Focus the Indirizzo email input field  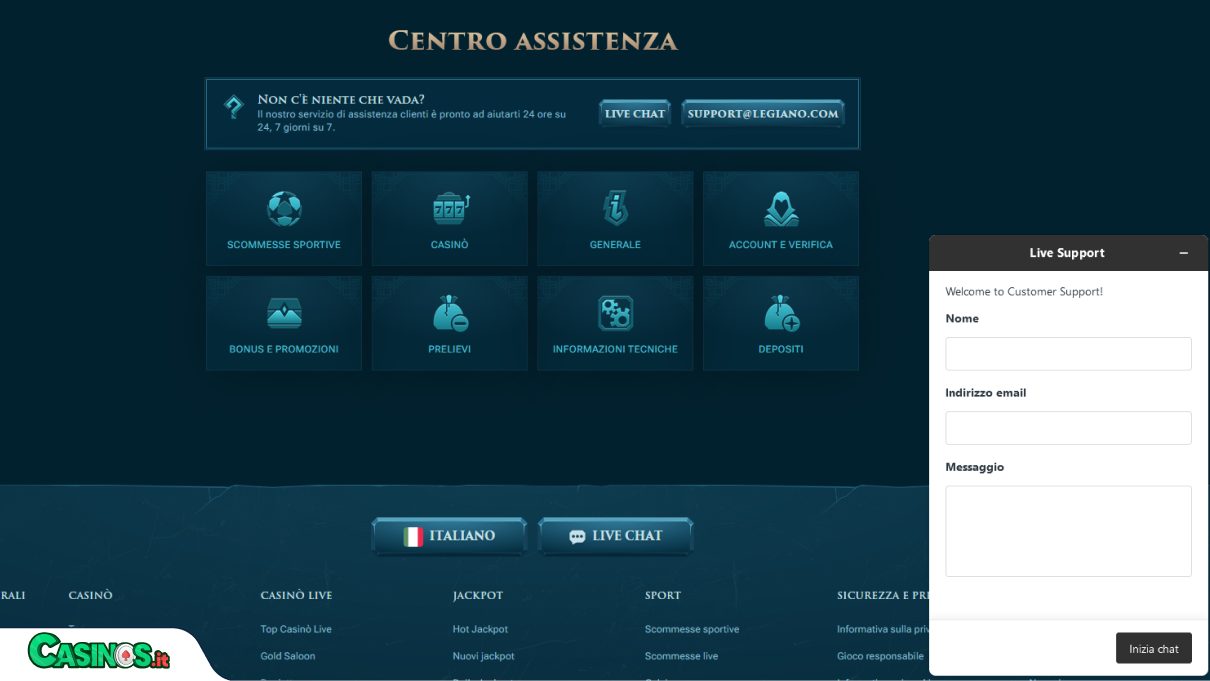point(1068,428)
